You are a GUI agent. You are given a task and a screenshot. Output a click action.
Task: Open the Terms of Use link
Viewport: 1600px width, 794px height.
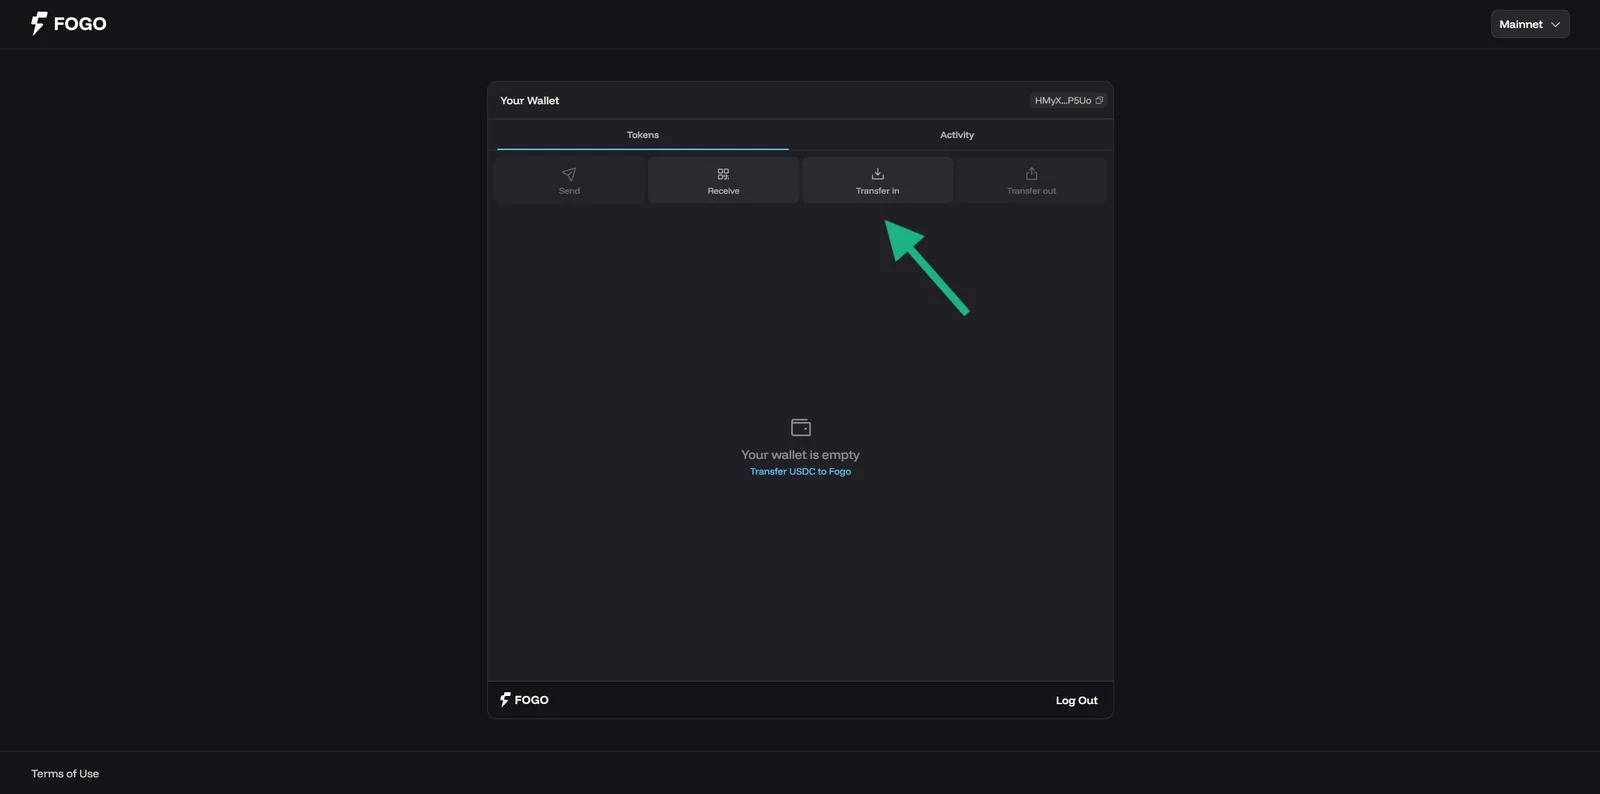pos(65,774)
